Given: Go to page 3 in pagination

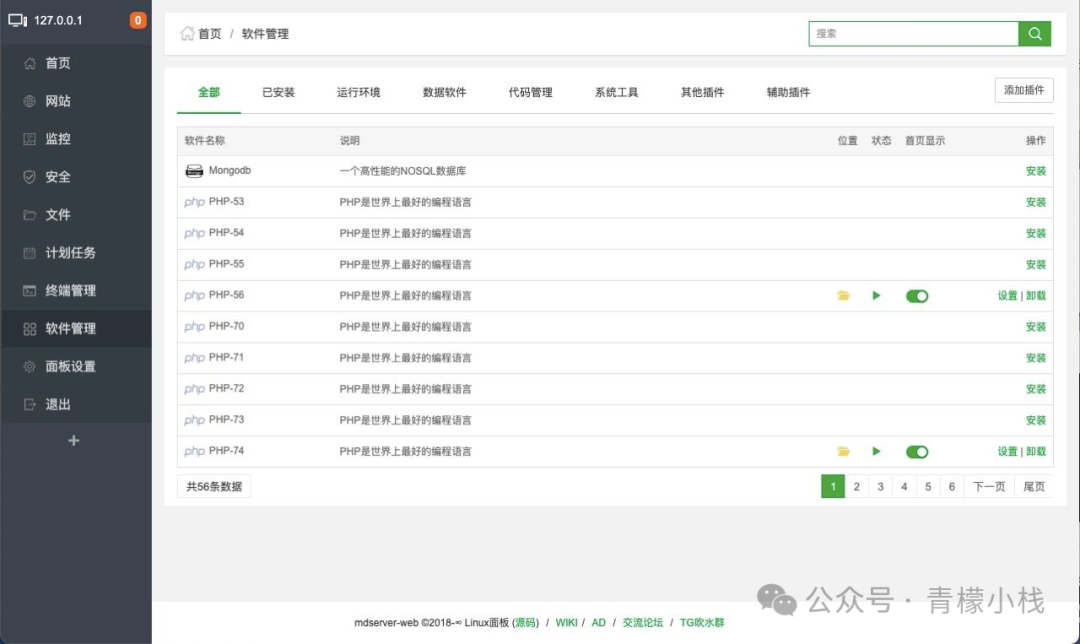Looking at the screenshot, I should pos(880,486).
